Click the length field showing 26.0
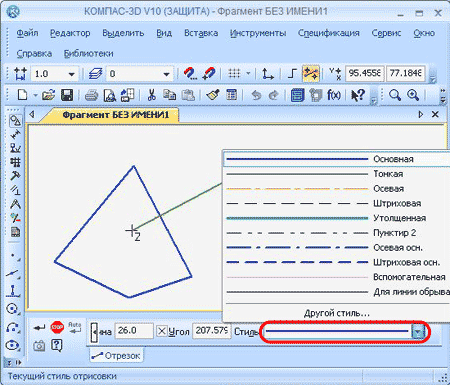 coord(134,331)
